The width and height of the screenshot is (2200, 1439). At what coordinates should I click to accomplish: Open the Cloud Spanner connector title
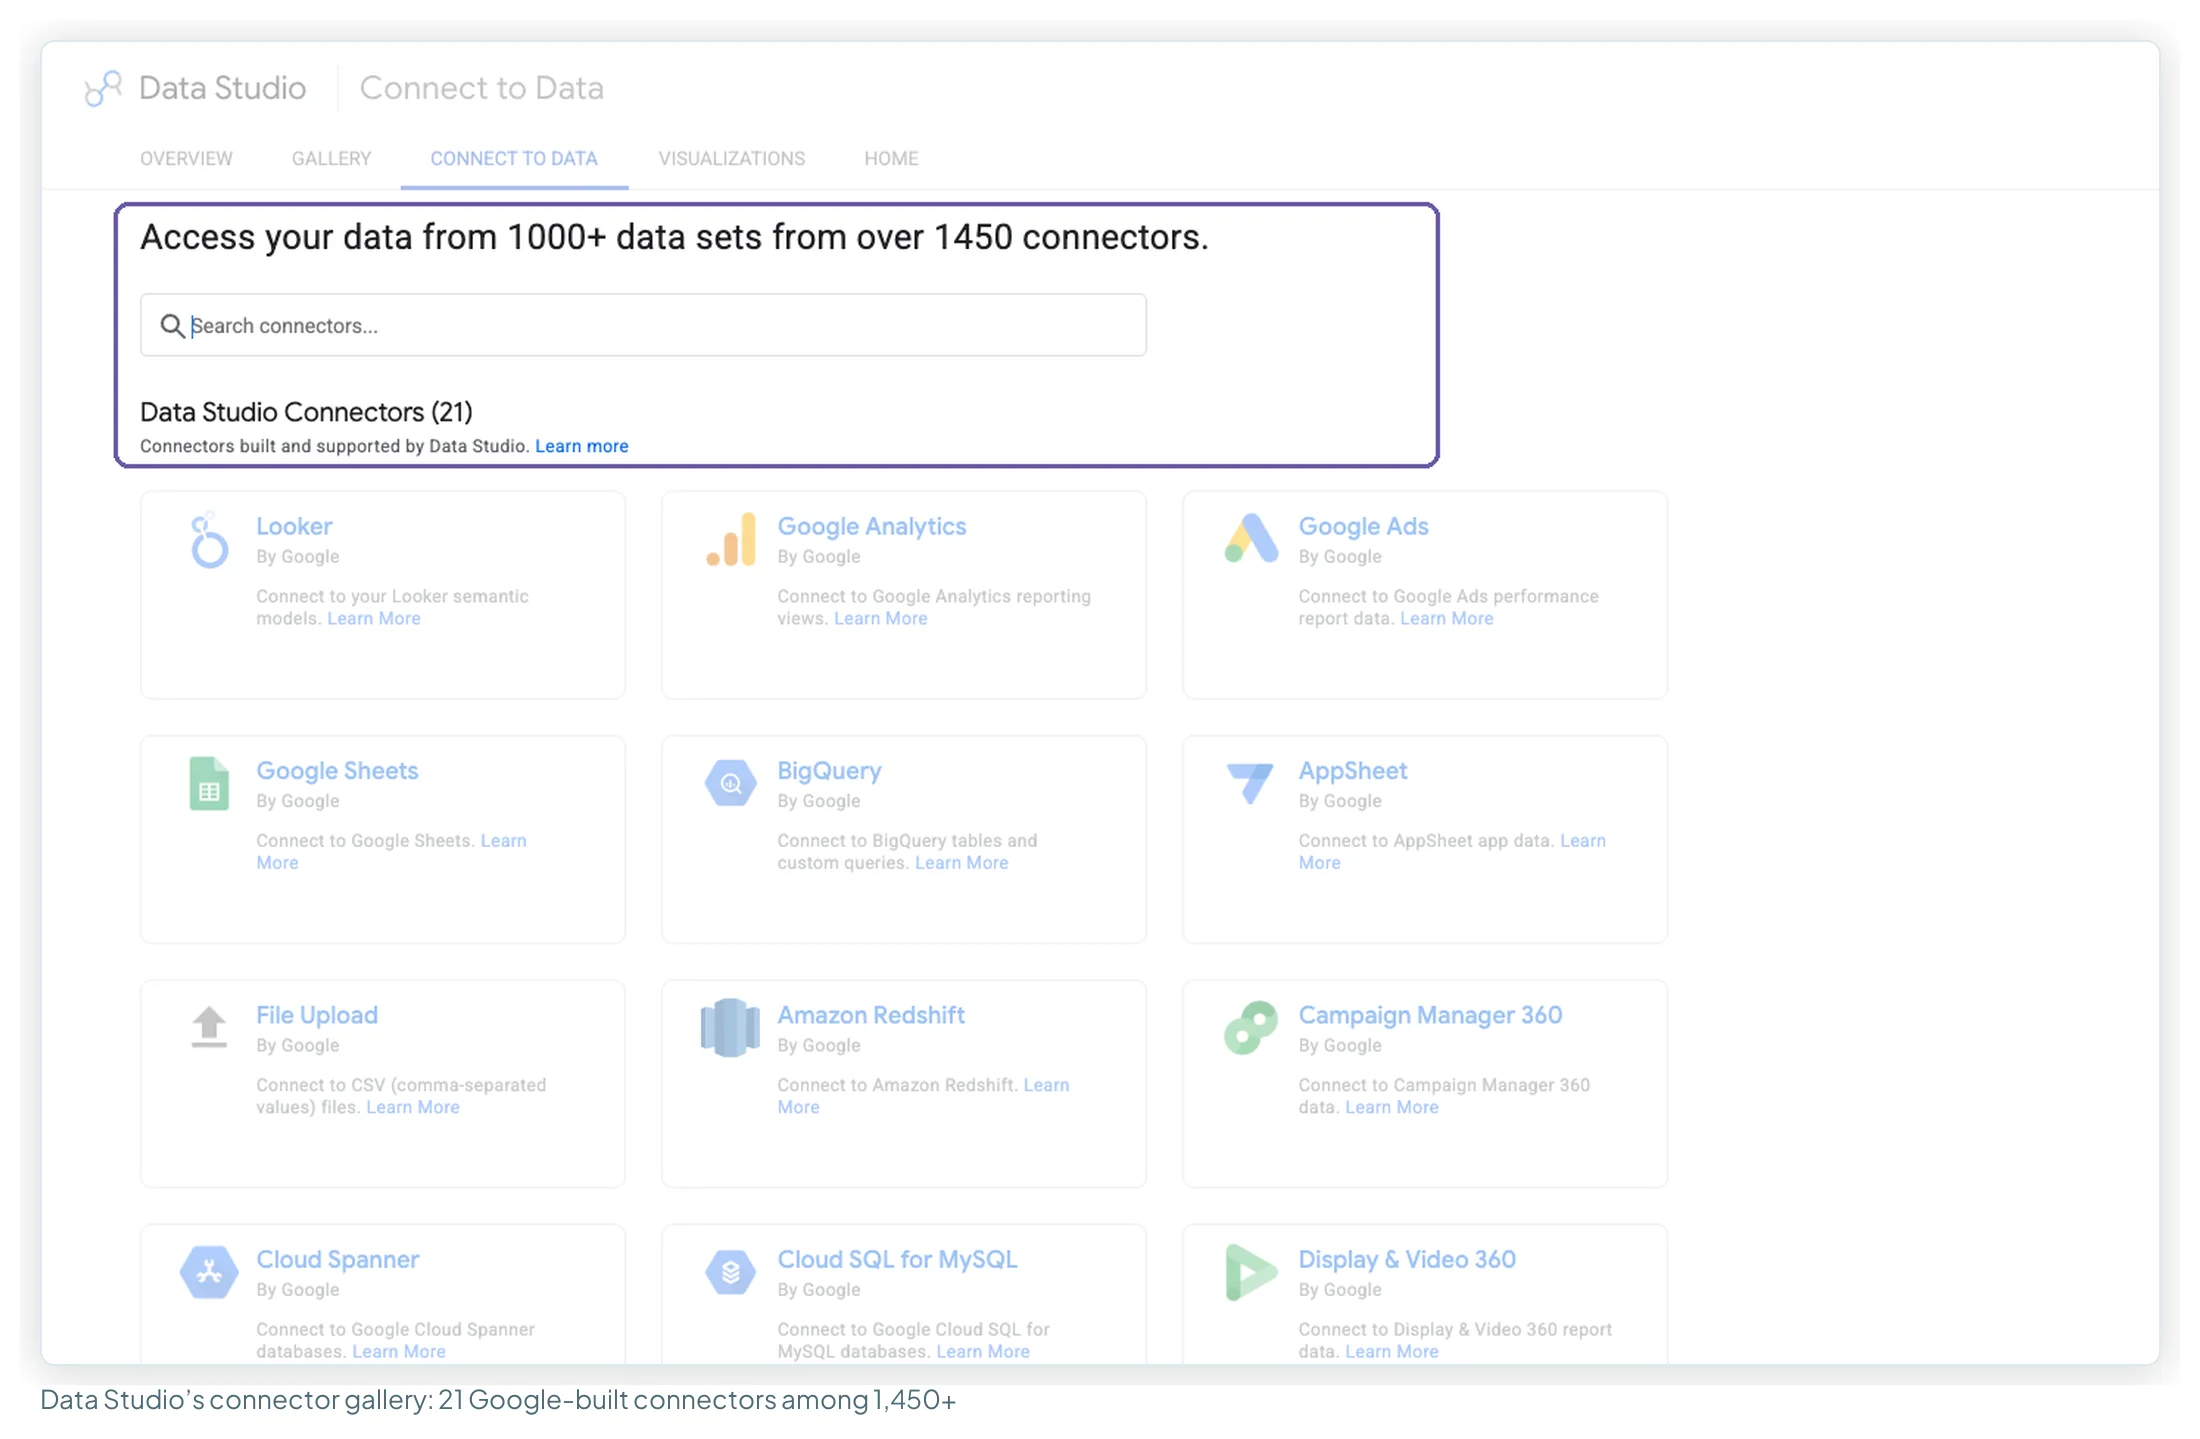pyautogui.click(x=338, y=1259)
